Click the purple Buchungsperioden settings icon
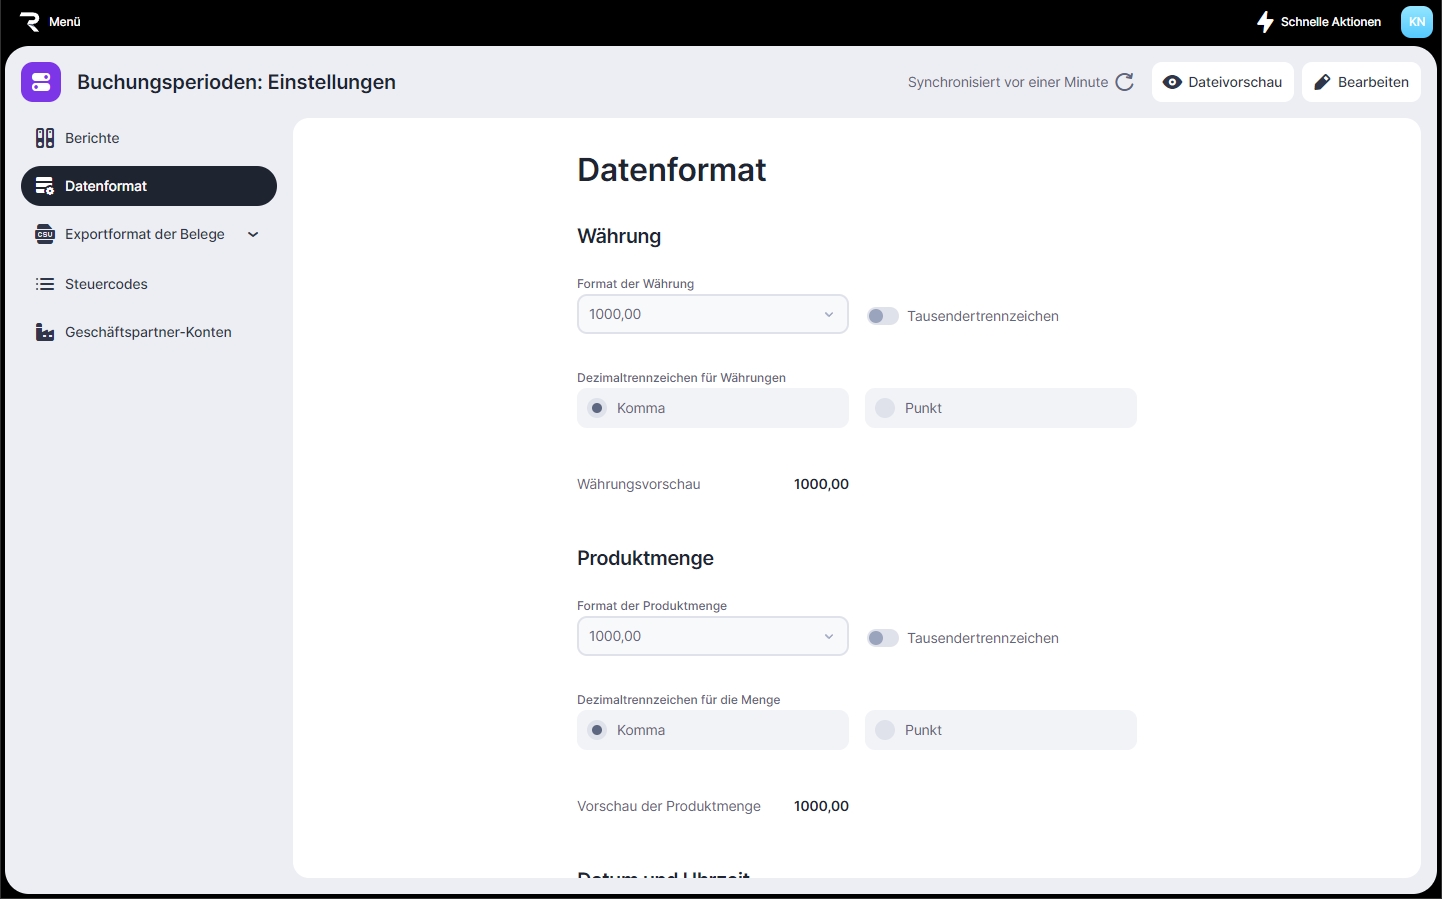Viewport: 1442px width, 899px height. 41,82
